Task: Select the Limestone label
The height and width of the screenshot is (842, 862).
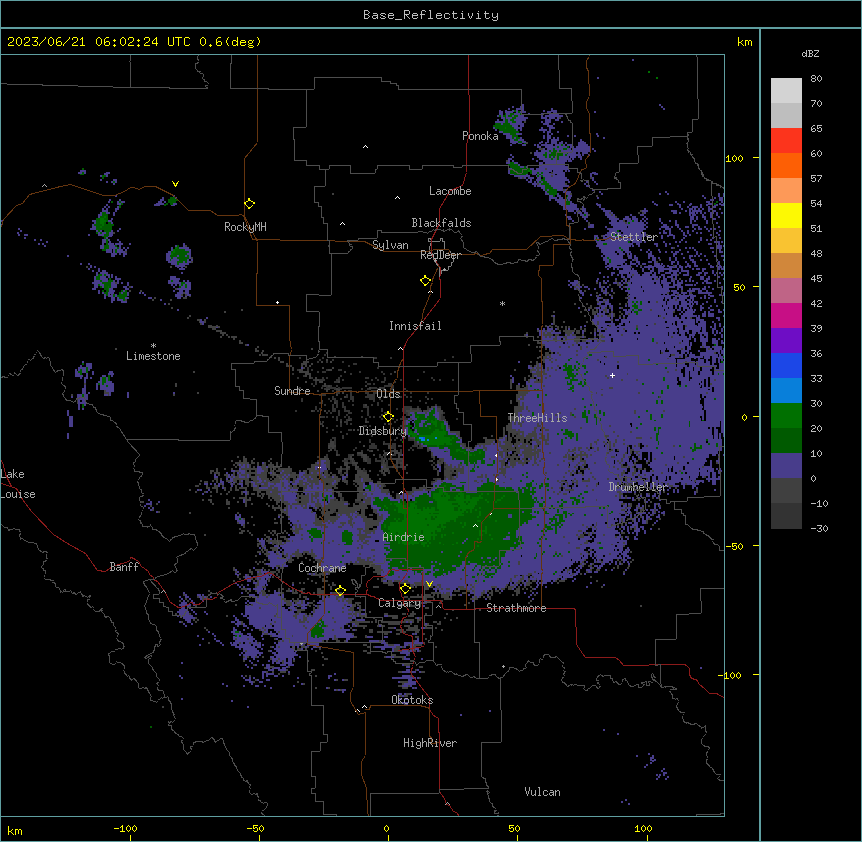Action: (x=153, y=356)
